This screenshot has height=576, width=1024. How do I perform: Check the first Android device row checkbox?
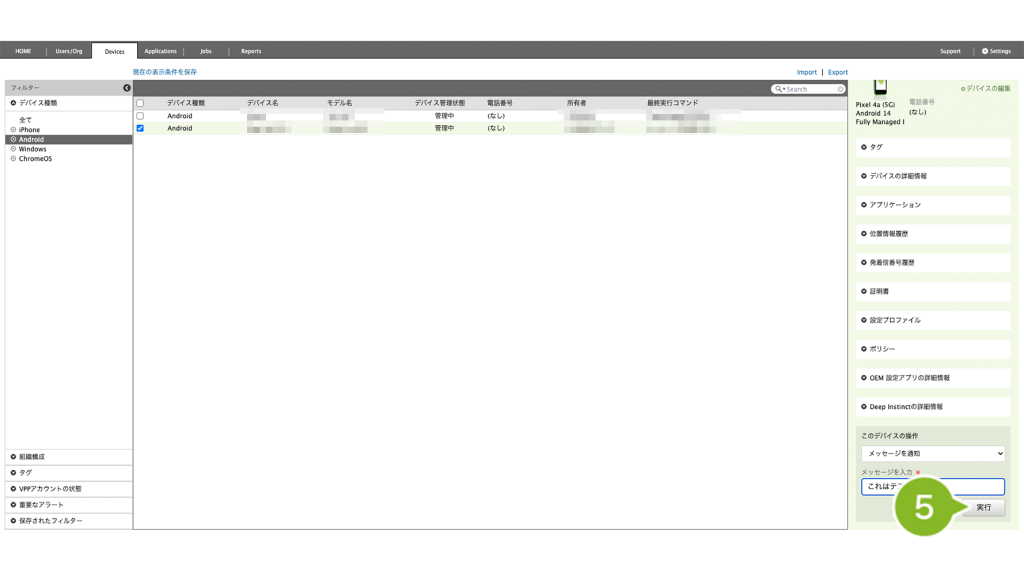[140, 116]
